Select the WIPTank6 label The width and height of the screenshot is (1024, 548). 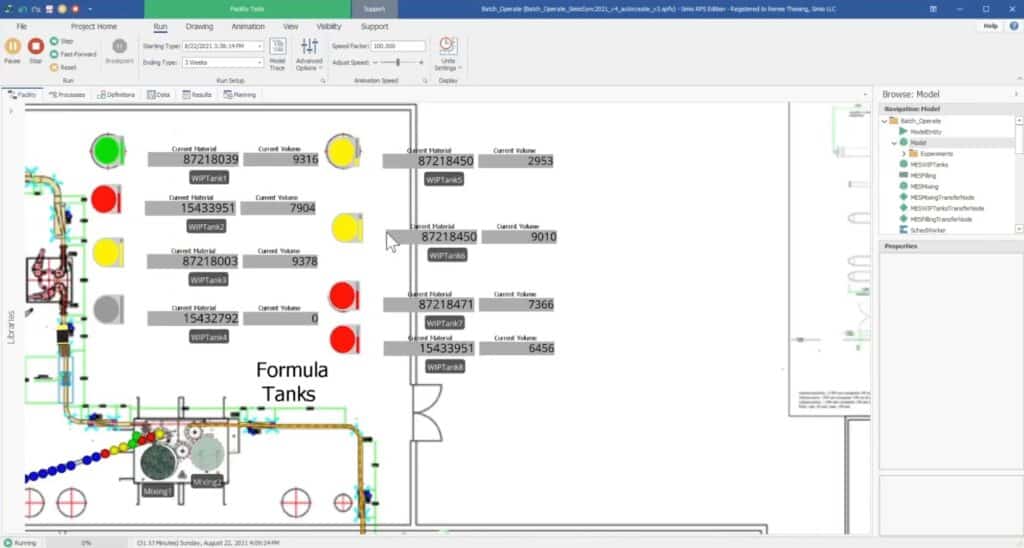point(447,255)
